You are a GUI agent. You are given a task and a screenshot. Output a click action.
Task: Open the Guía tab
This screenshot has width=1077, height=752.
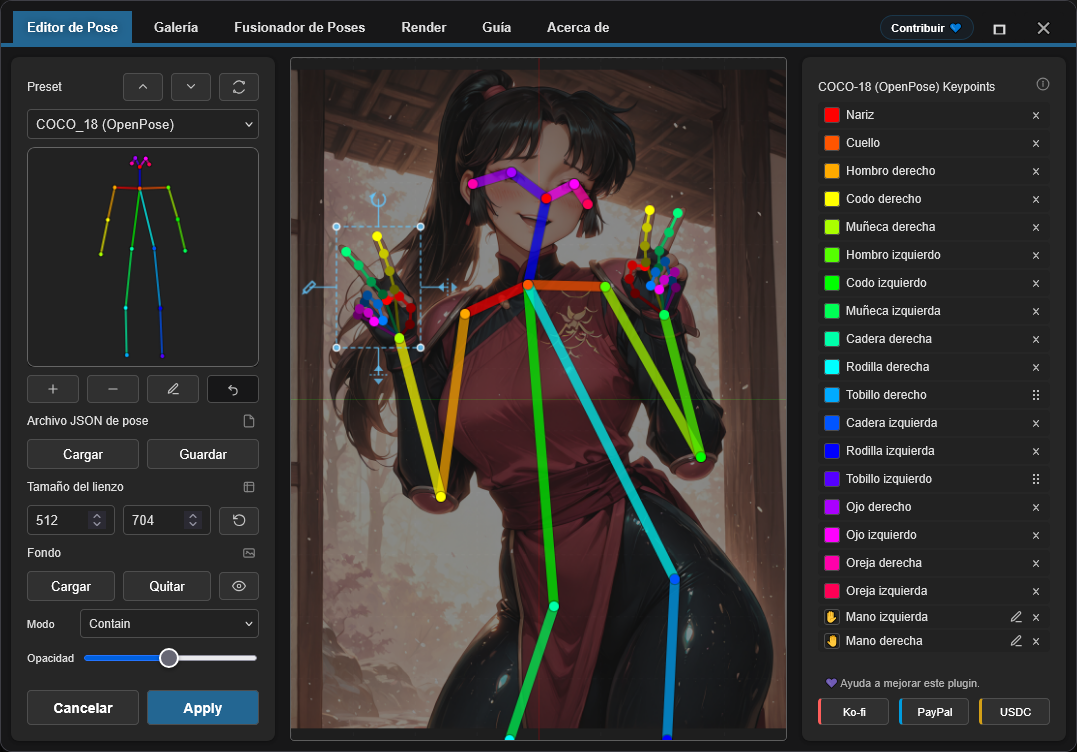point(497,27)
